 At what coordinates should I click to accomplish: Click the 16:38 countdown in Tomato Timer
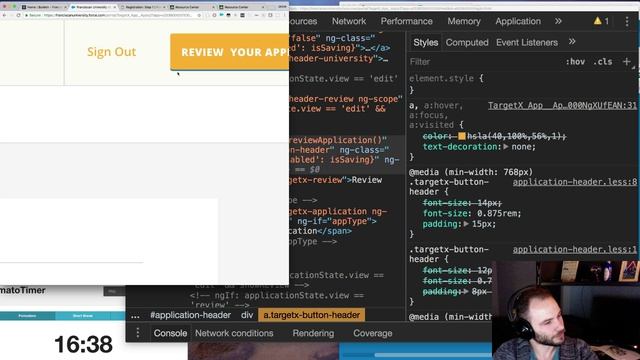pos(84,344)
